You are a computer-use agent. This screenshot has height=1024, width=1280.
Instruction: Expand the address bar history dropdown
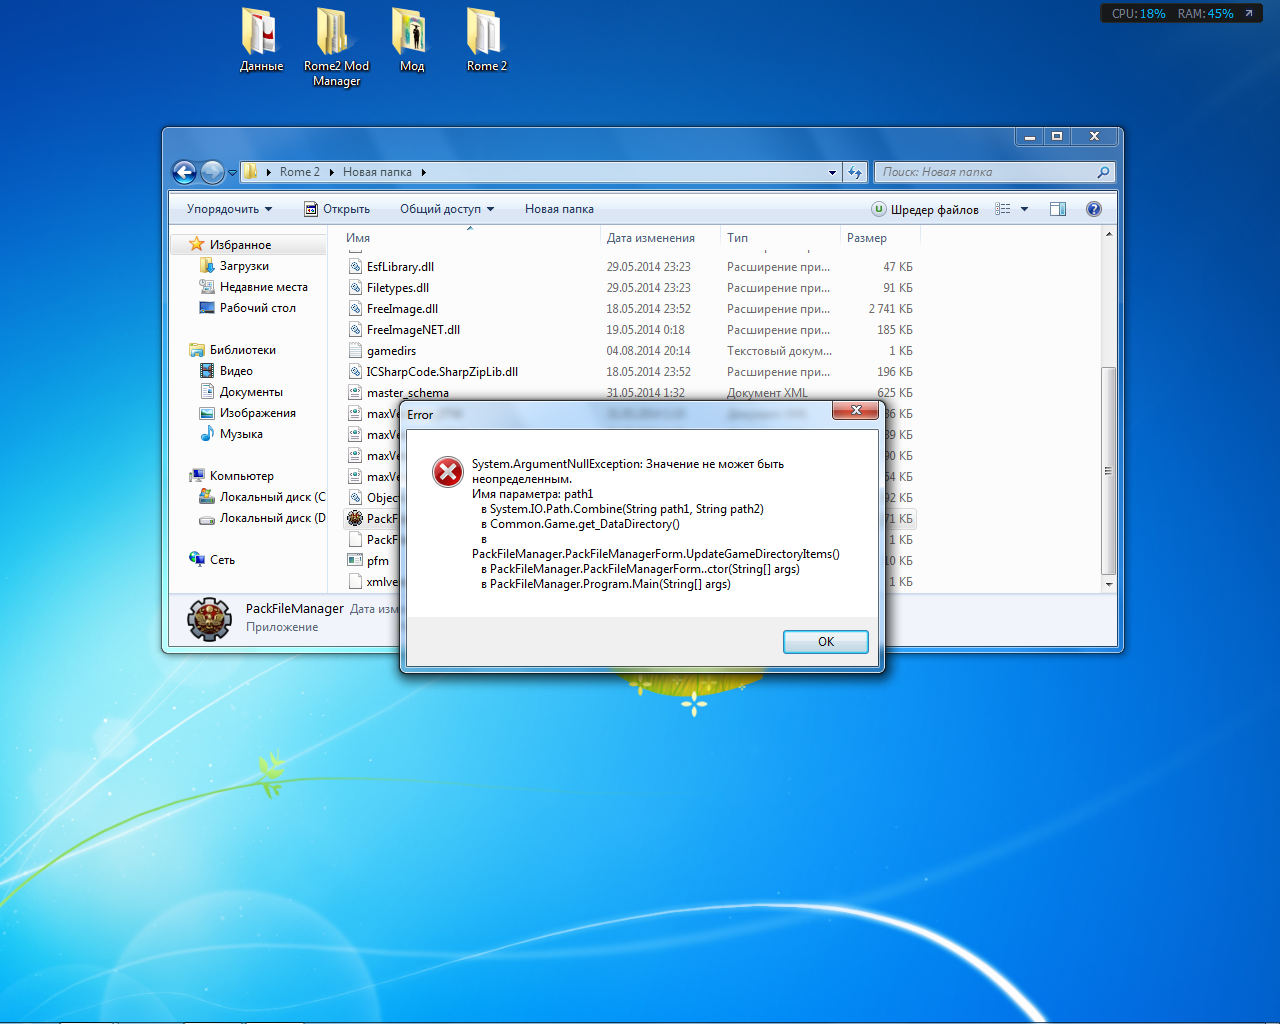[x=832, y=172]
